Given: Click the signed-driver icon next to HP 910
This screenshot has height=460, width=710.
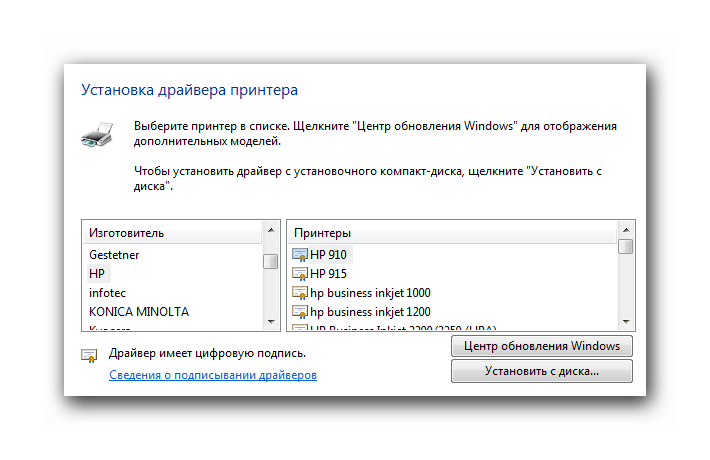Looking at the screenshot, I should pos(300,255).
